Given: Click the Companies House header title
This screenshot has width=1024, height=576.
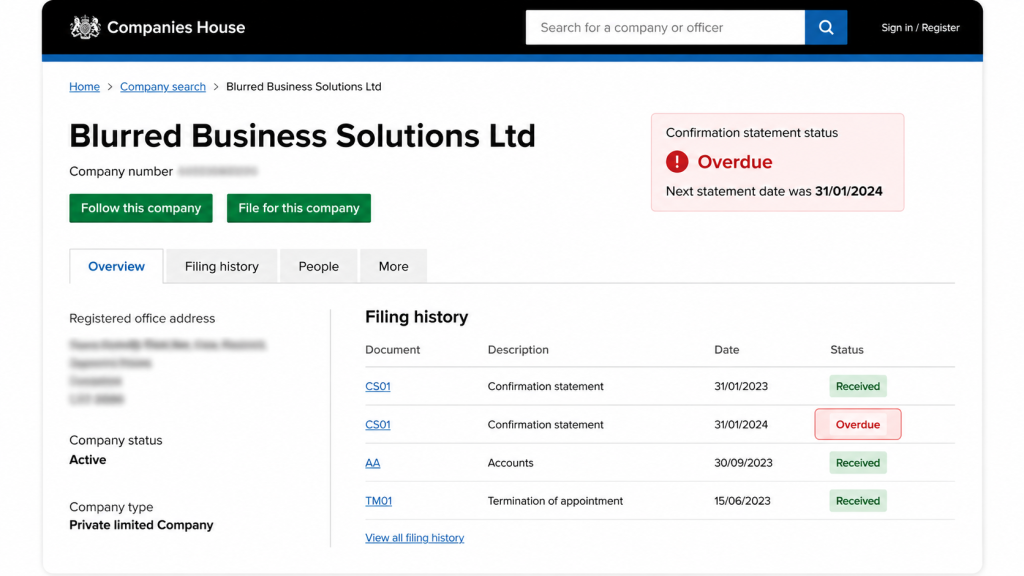Looking at the screenshot, I should 176,27.
